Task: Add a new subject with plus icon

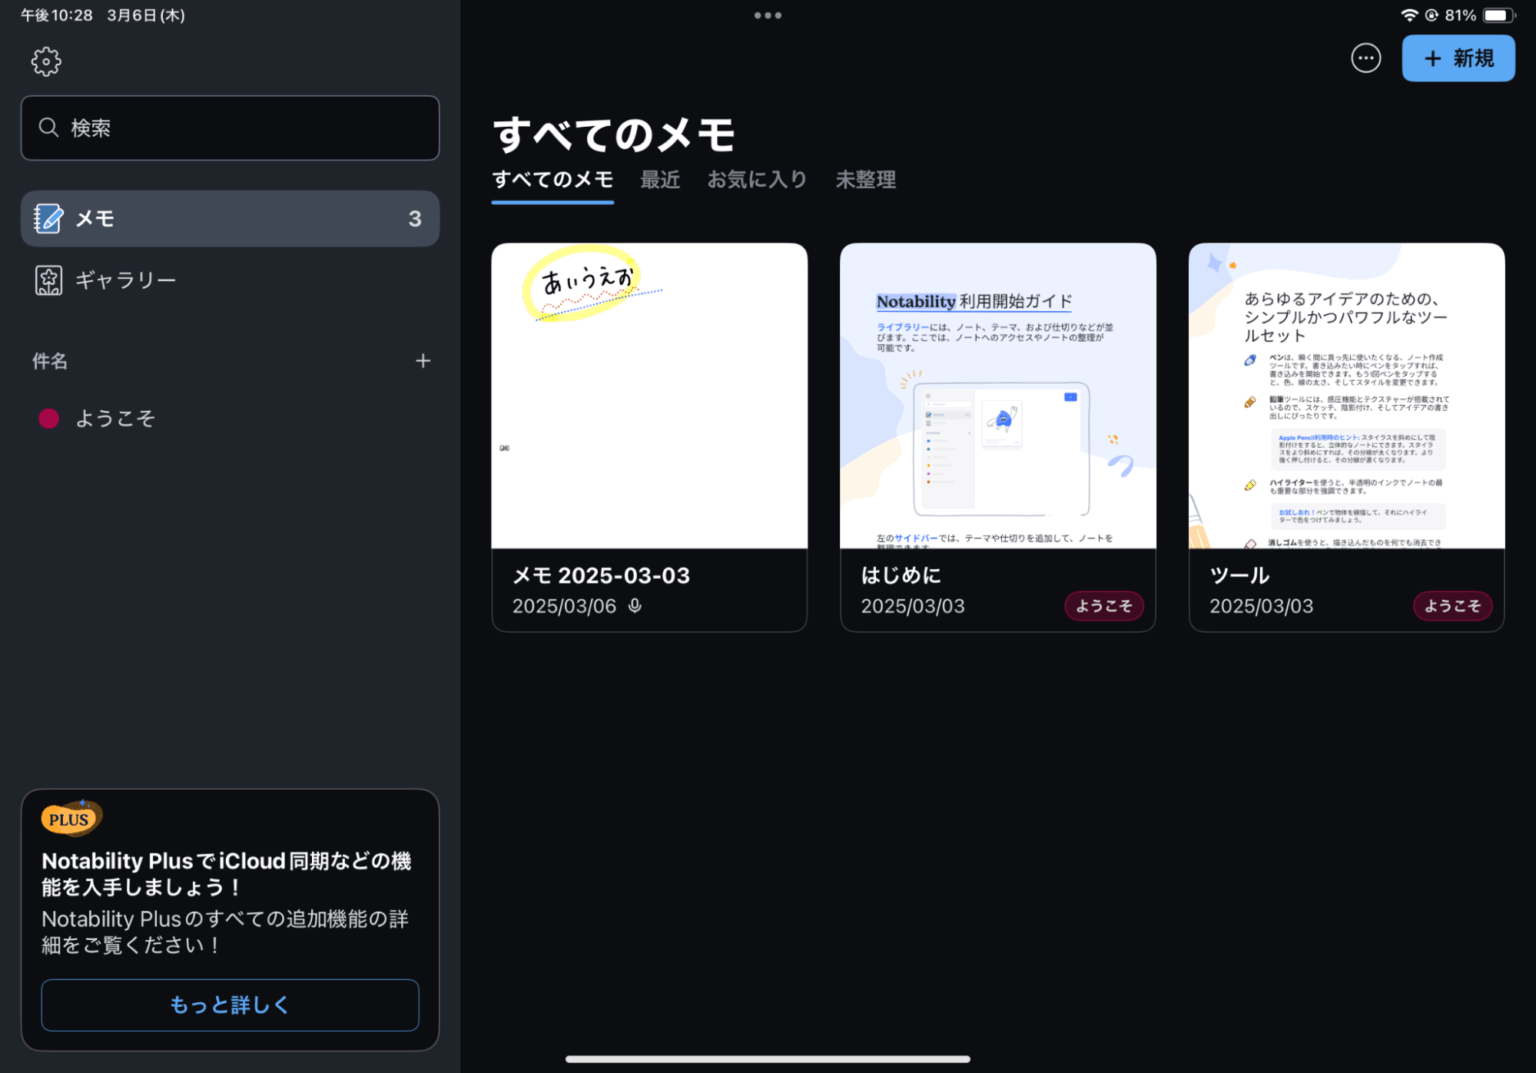Action: [x=423, y=361]
